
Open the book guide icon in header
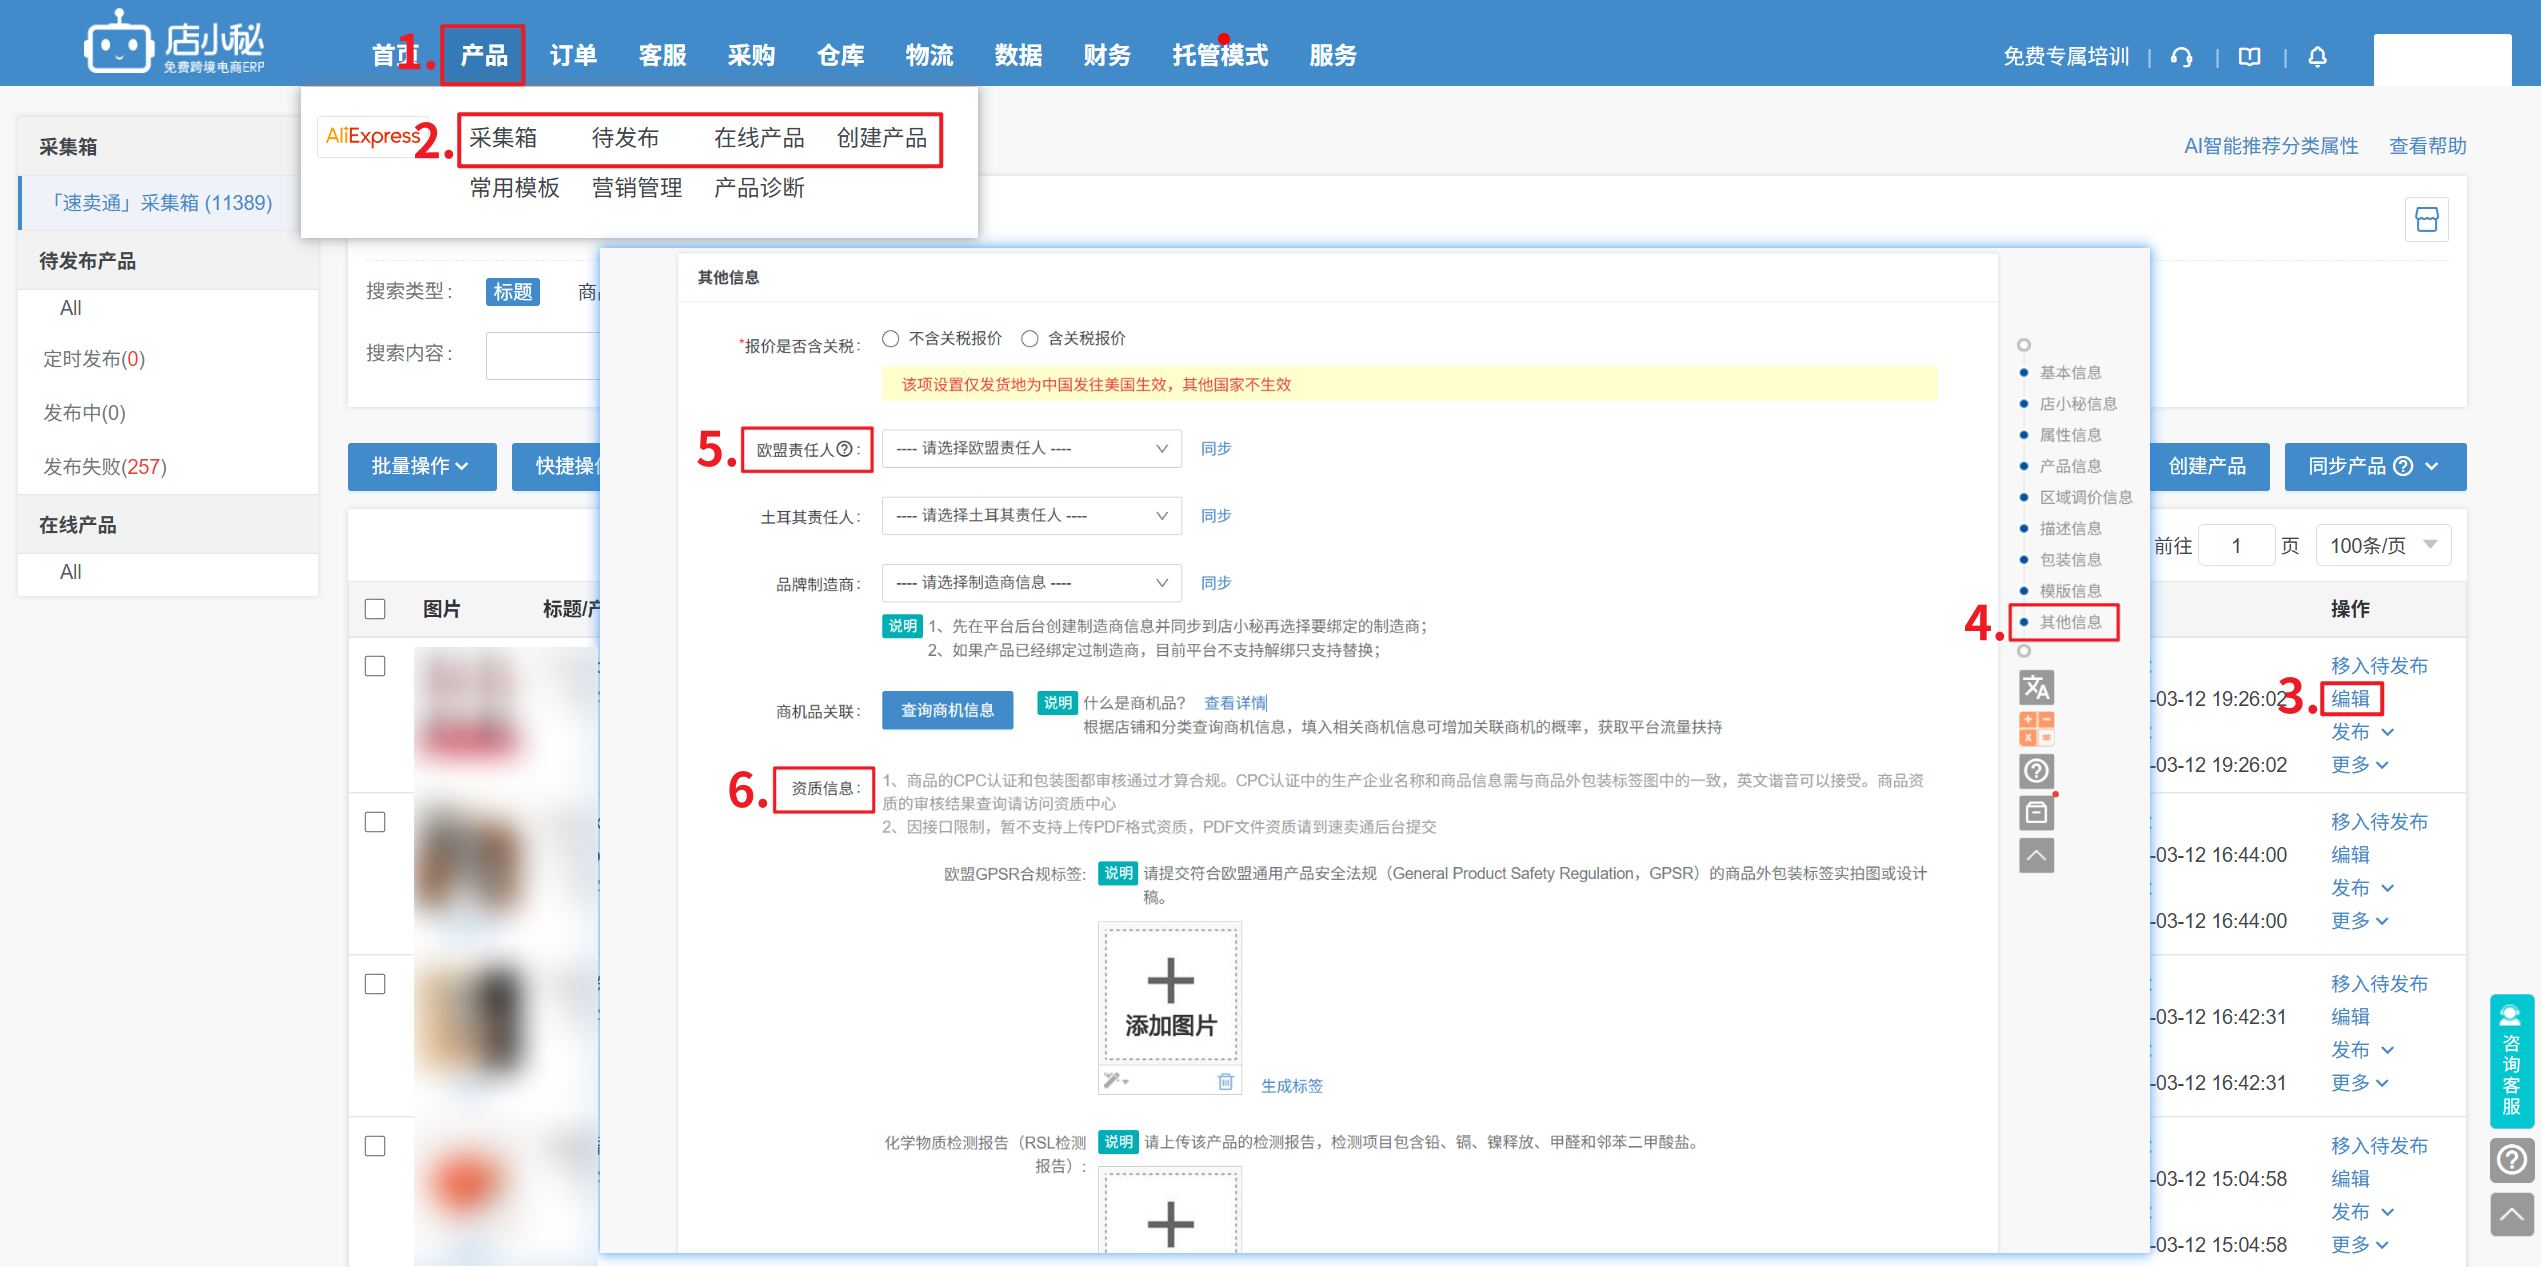[2249, 57]
